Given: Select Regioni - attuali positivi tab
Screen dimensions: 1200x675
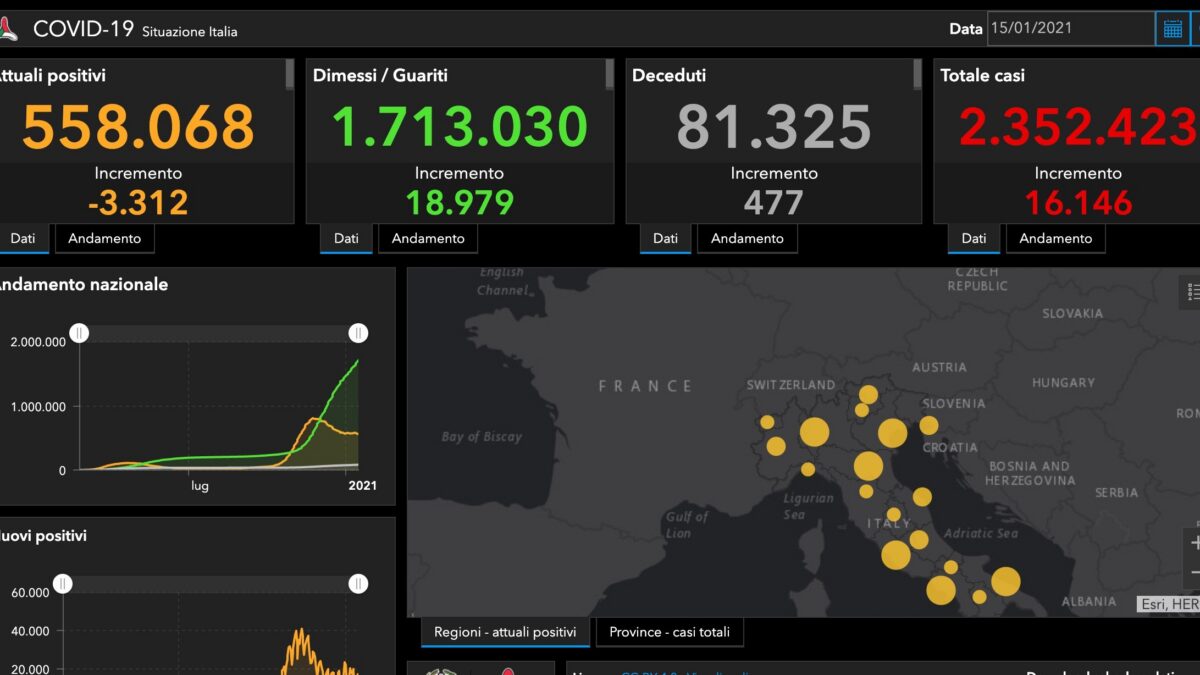Looking at the screenshot, I should click(505, 632).
